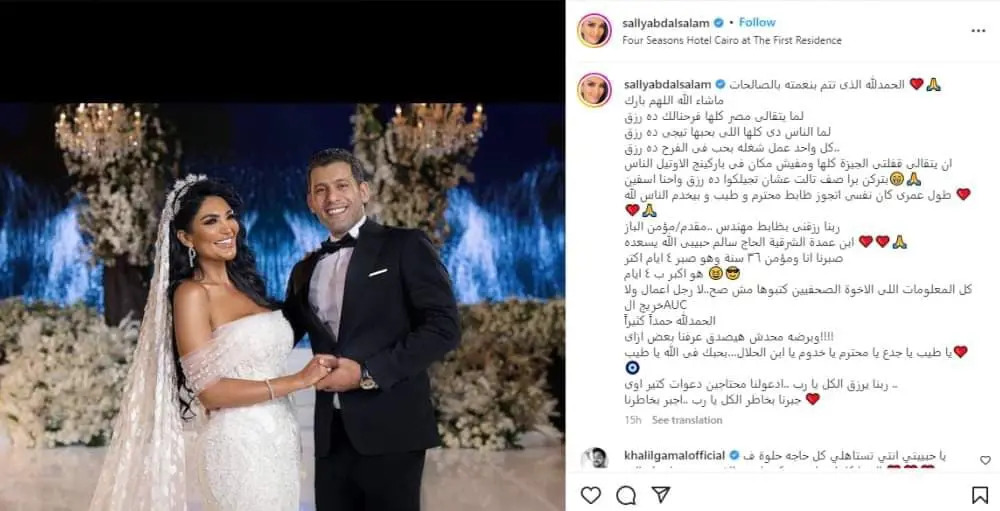
Task: Click the 15h post timestamp
Action: coord(633,420)
